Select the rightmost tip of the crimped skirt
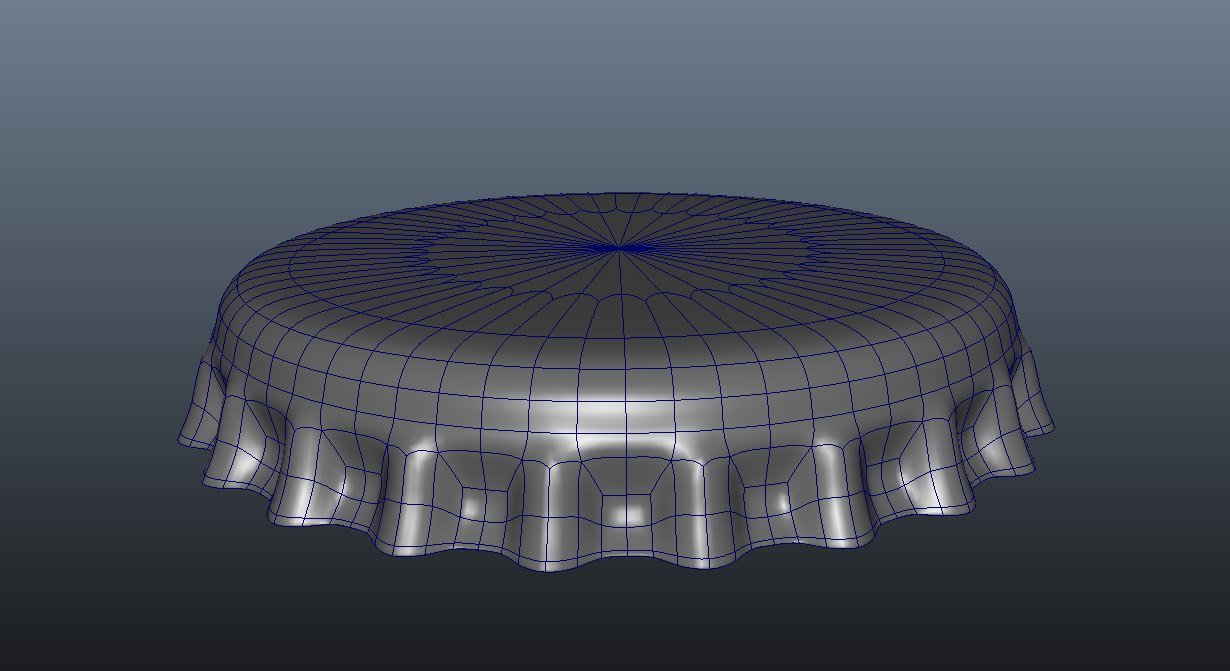The width and height of the screenshot is (1230, 671). click(x=1053, y=428)
